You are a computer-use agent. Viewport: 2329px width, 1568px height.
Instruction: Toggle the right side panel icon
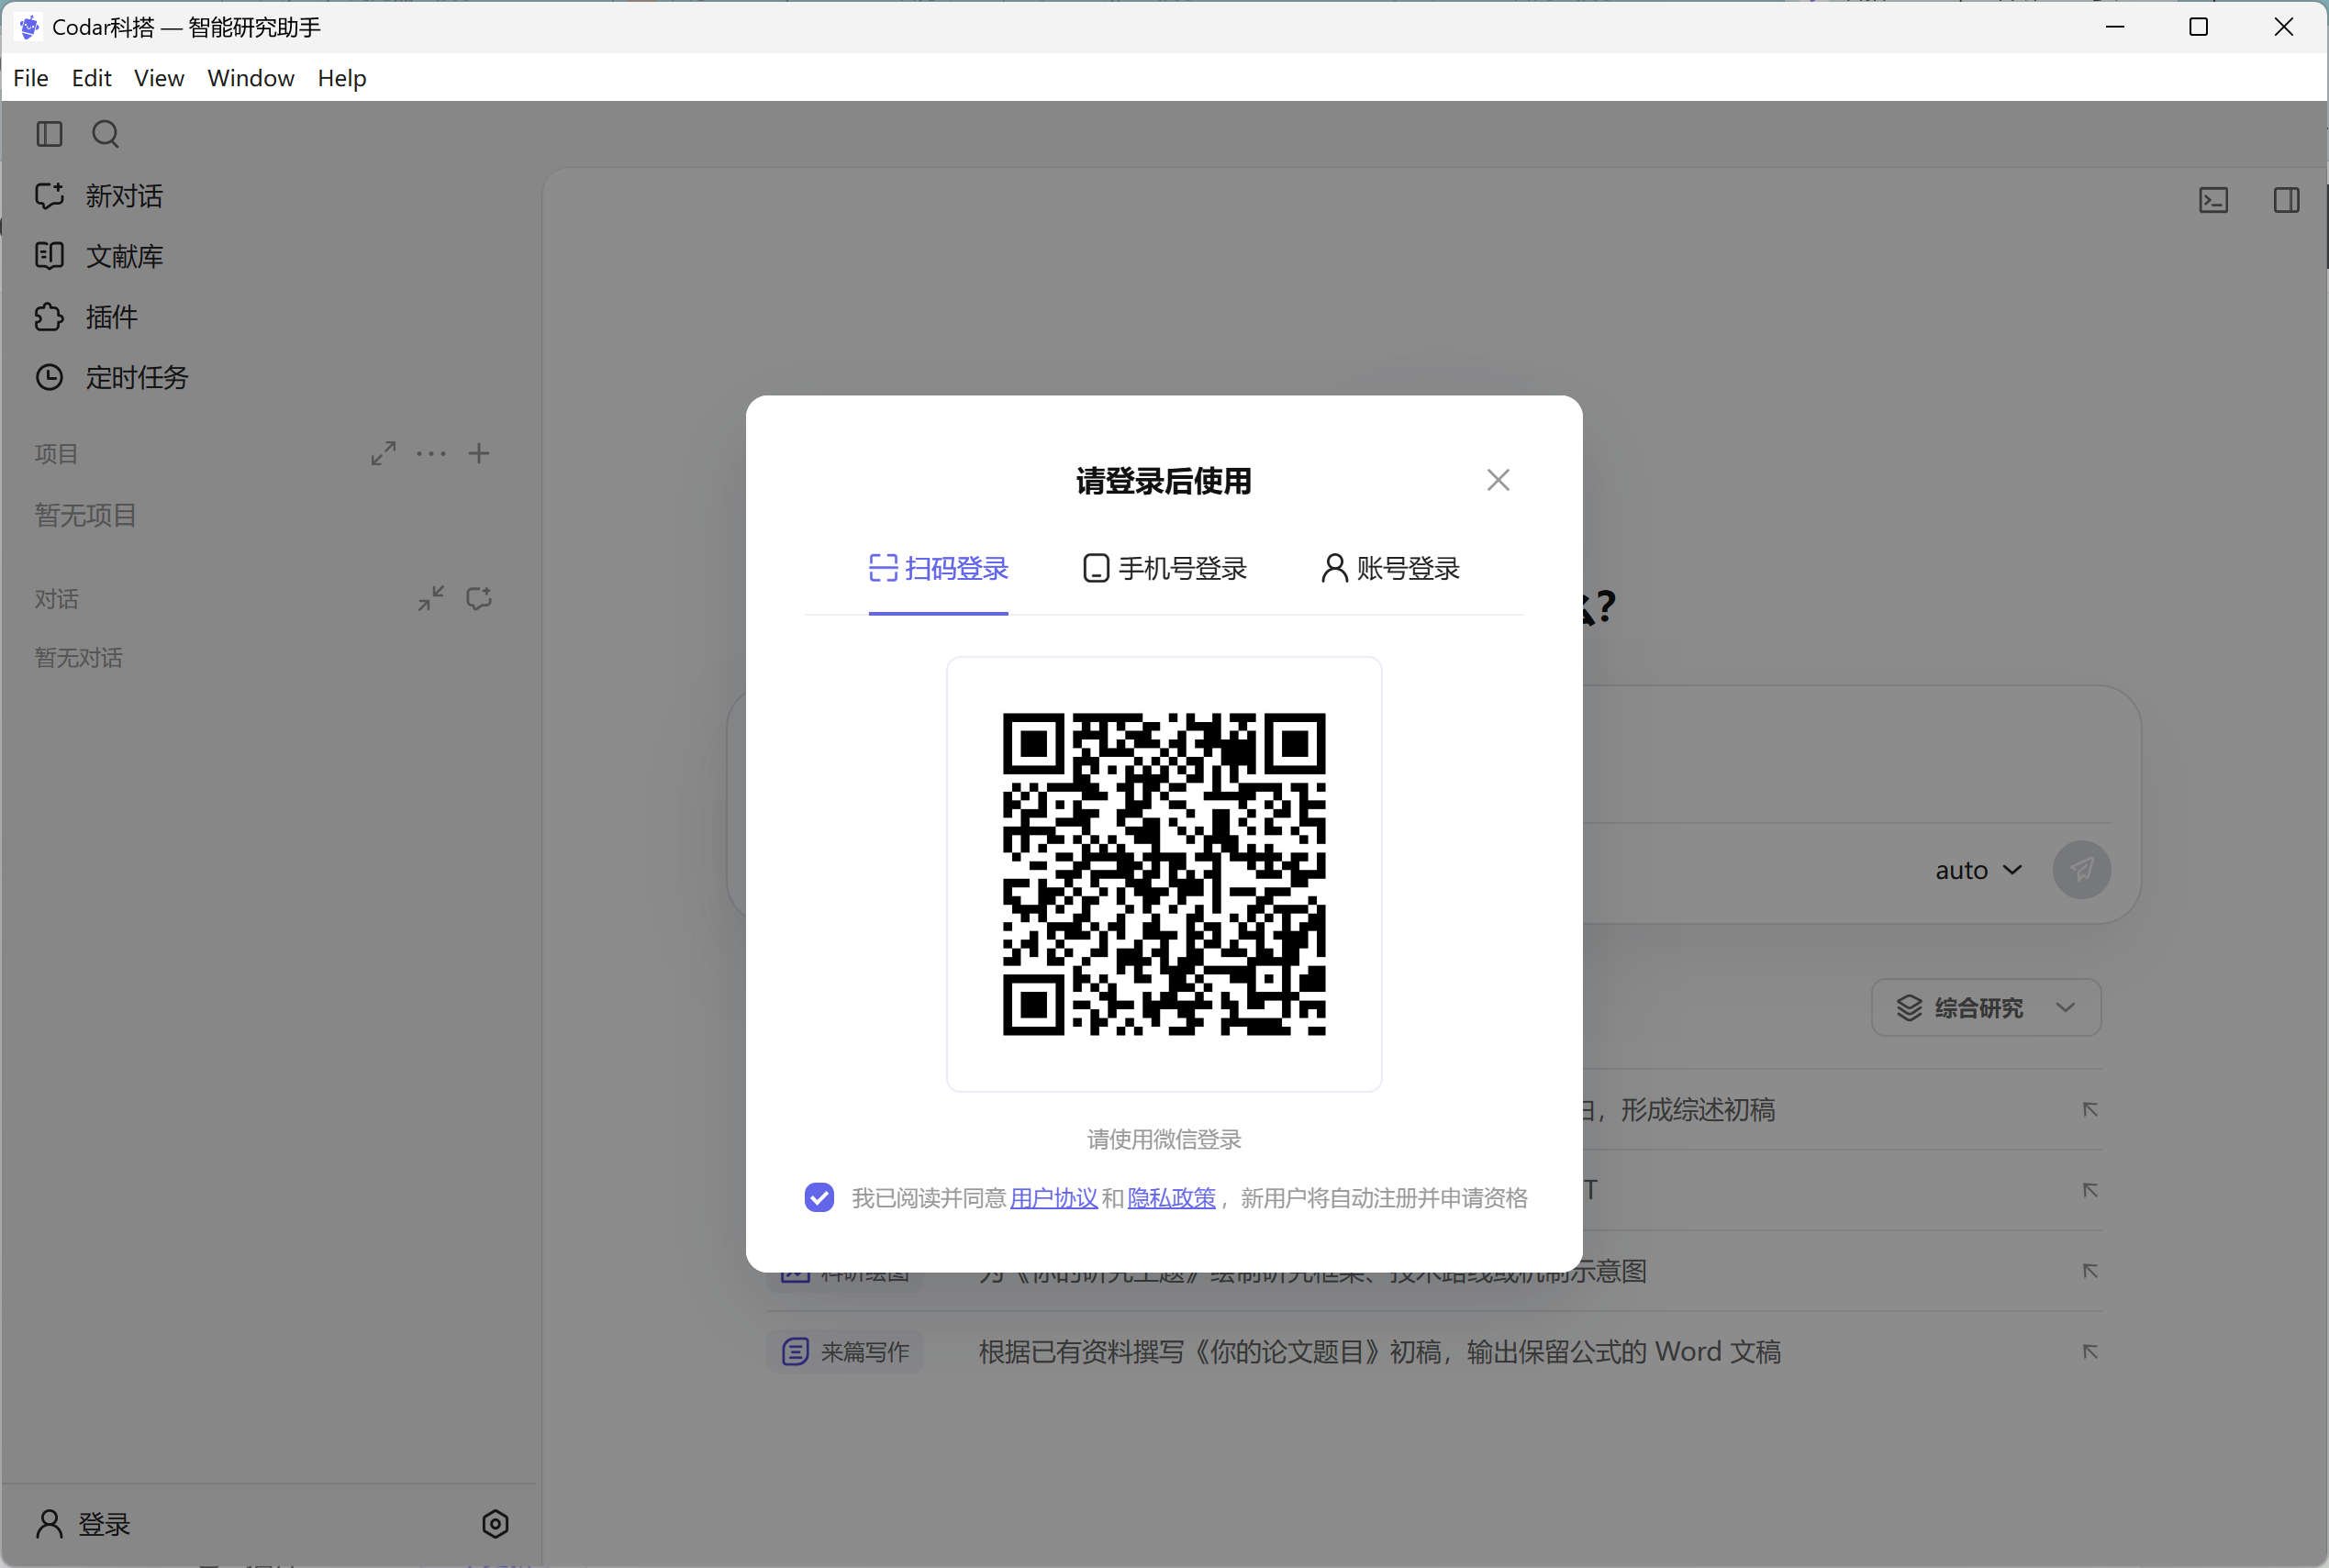tap(2286, 201)
